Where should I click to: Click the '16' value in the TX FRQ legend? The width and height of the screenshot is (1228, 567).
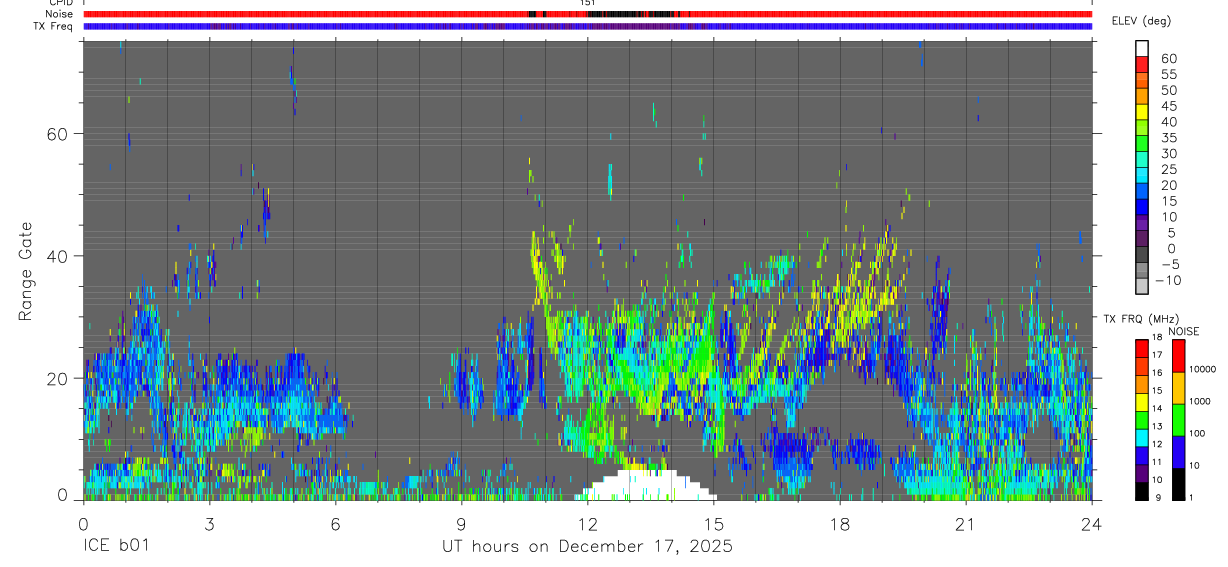(1157, 373)
